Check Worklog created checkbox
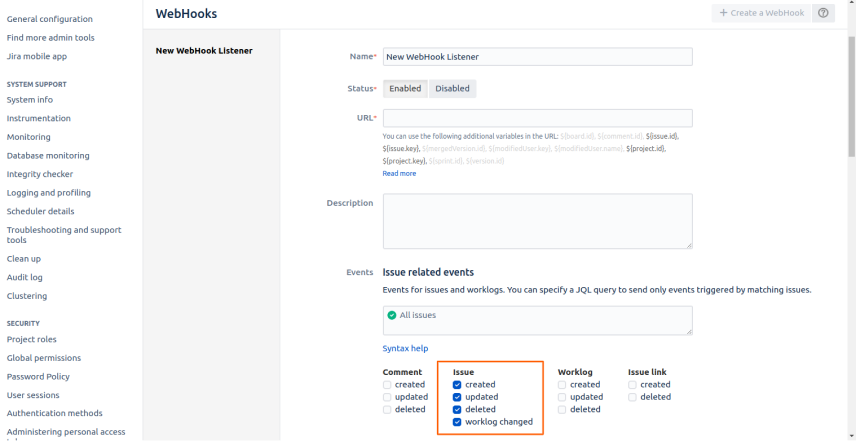This screenshot has width=856, height=441. click(x=562, y=385)
